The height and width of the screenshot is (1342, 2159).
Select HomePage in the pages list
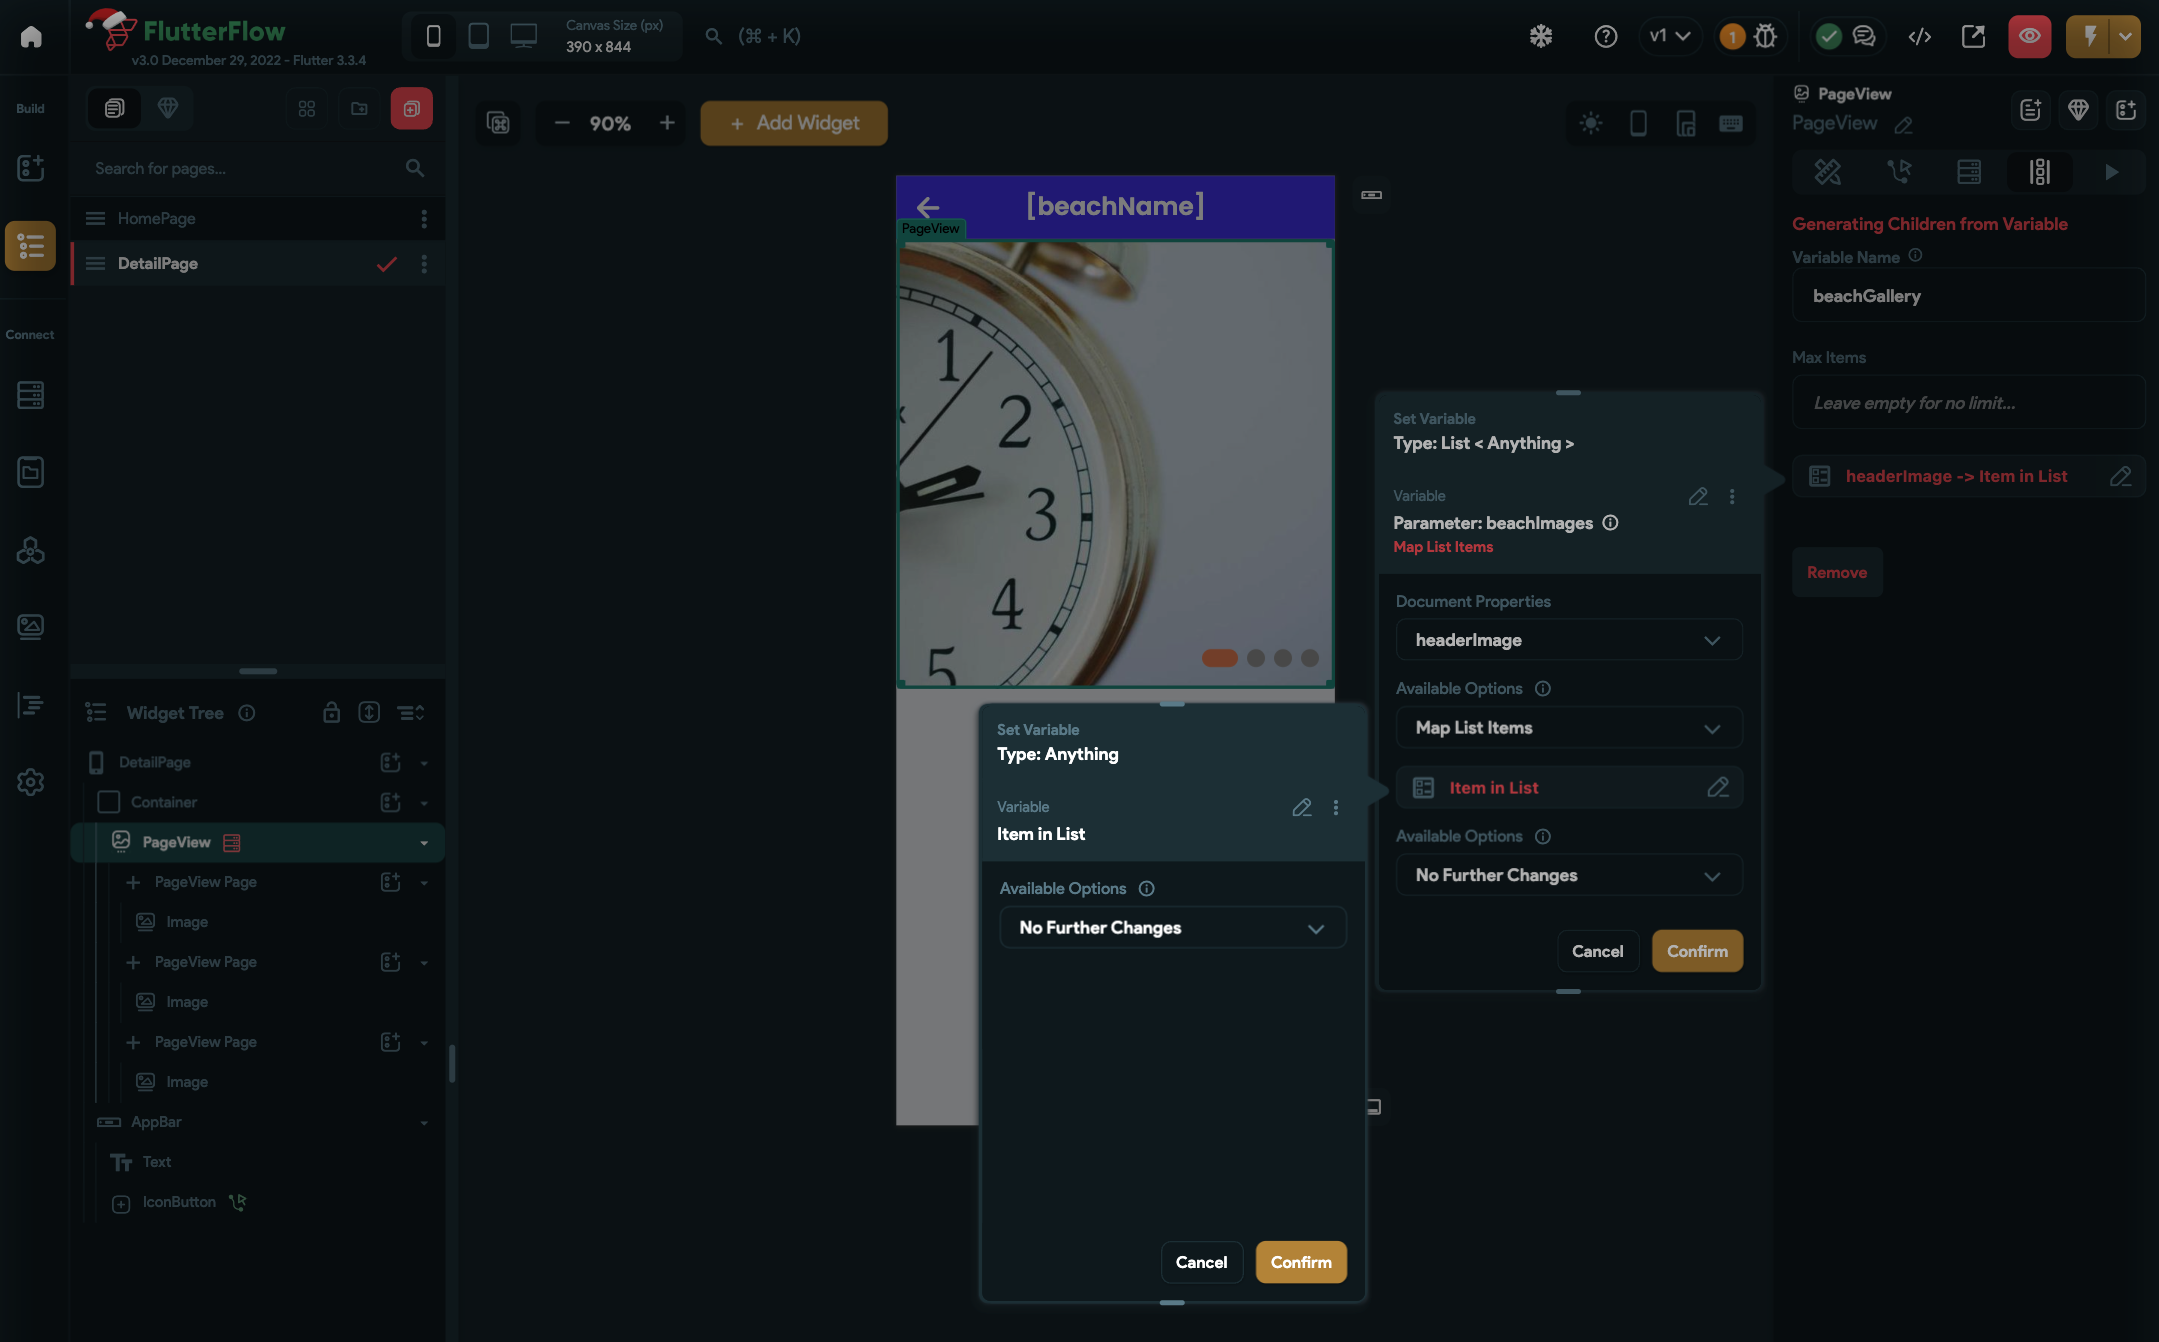pyautogui.click(x=157, y=219)
